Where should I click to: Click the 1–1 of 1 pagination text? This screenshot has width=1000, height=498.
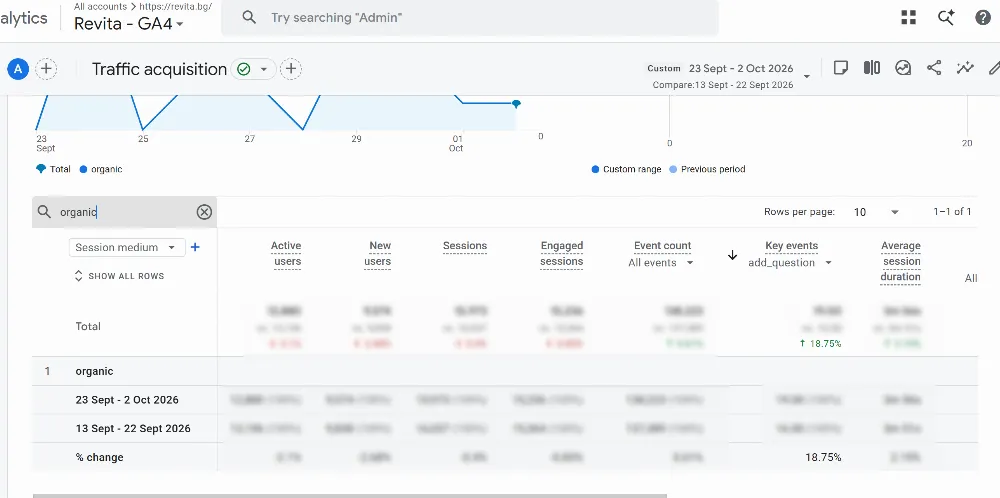click(952, 212)
